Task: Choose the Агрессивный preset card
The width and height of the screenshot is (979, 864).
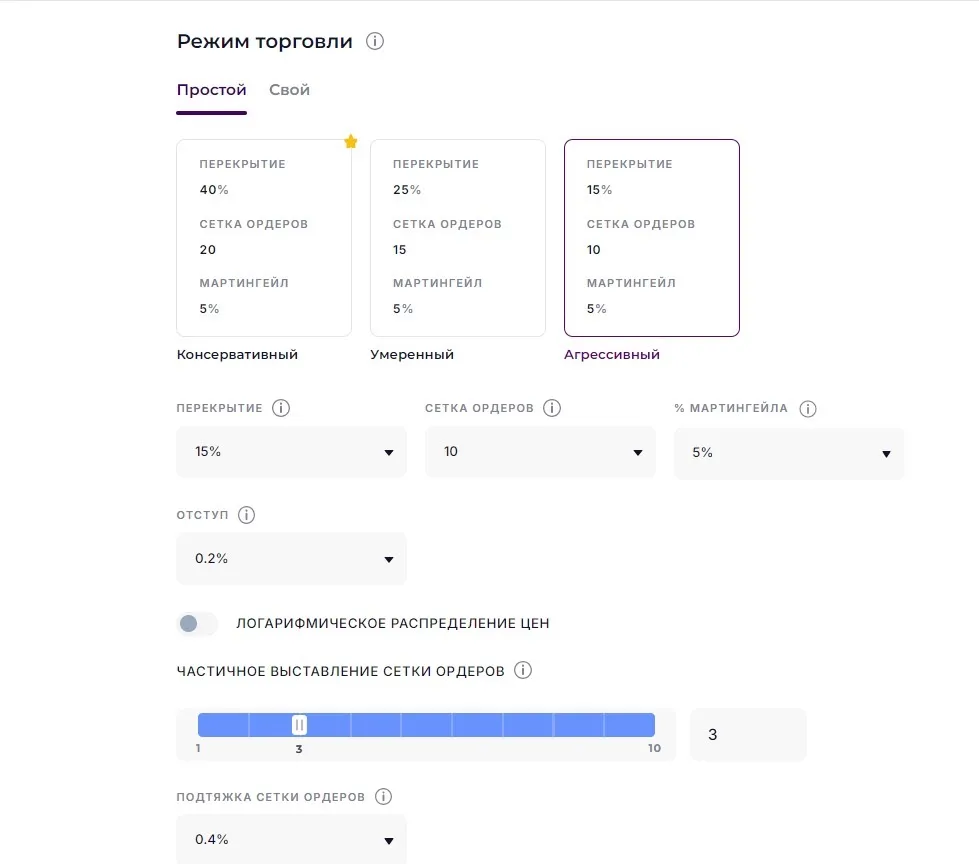Action: click(652, 238)
